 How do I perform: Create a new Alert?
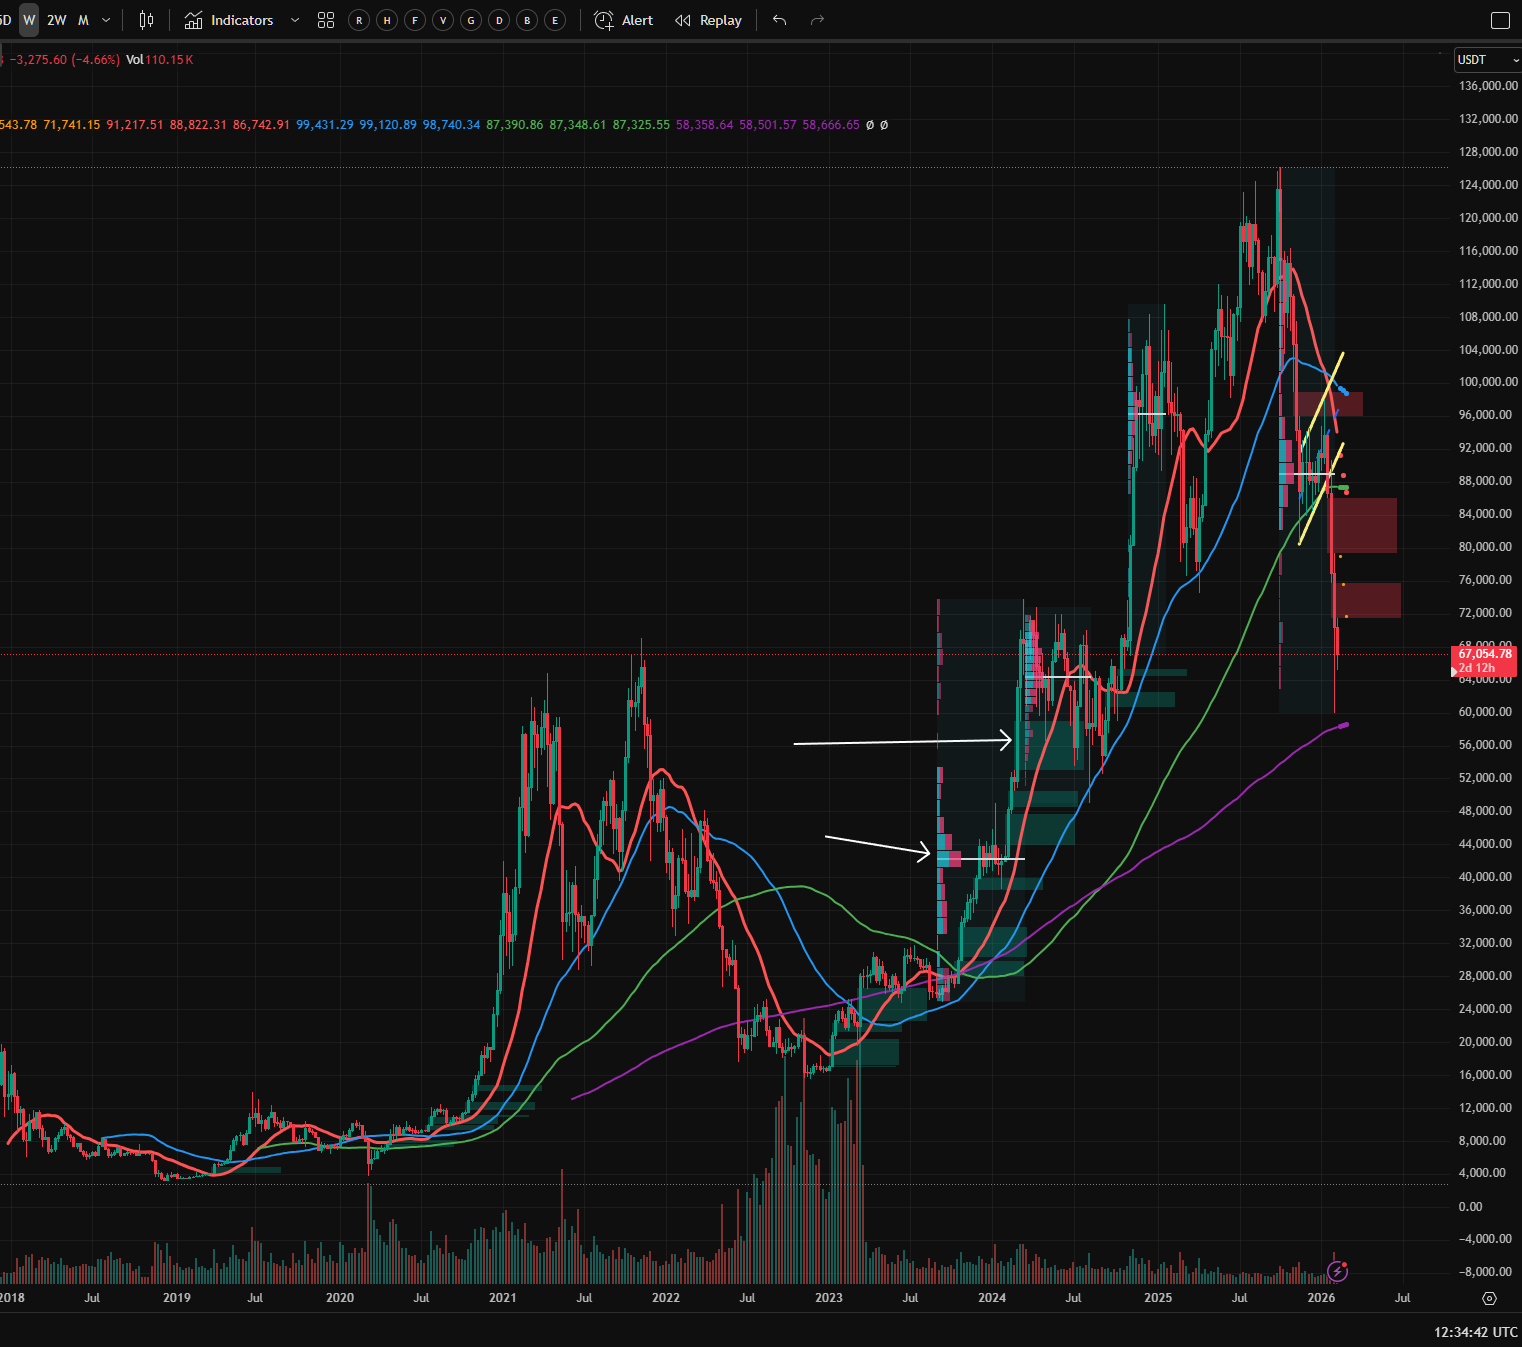pyautogui.click(x=624, y=20)
